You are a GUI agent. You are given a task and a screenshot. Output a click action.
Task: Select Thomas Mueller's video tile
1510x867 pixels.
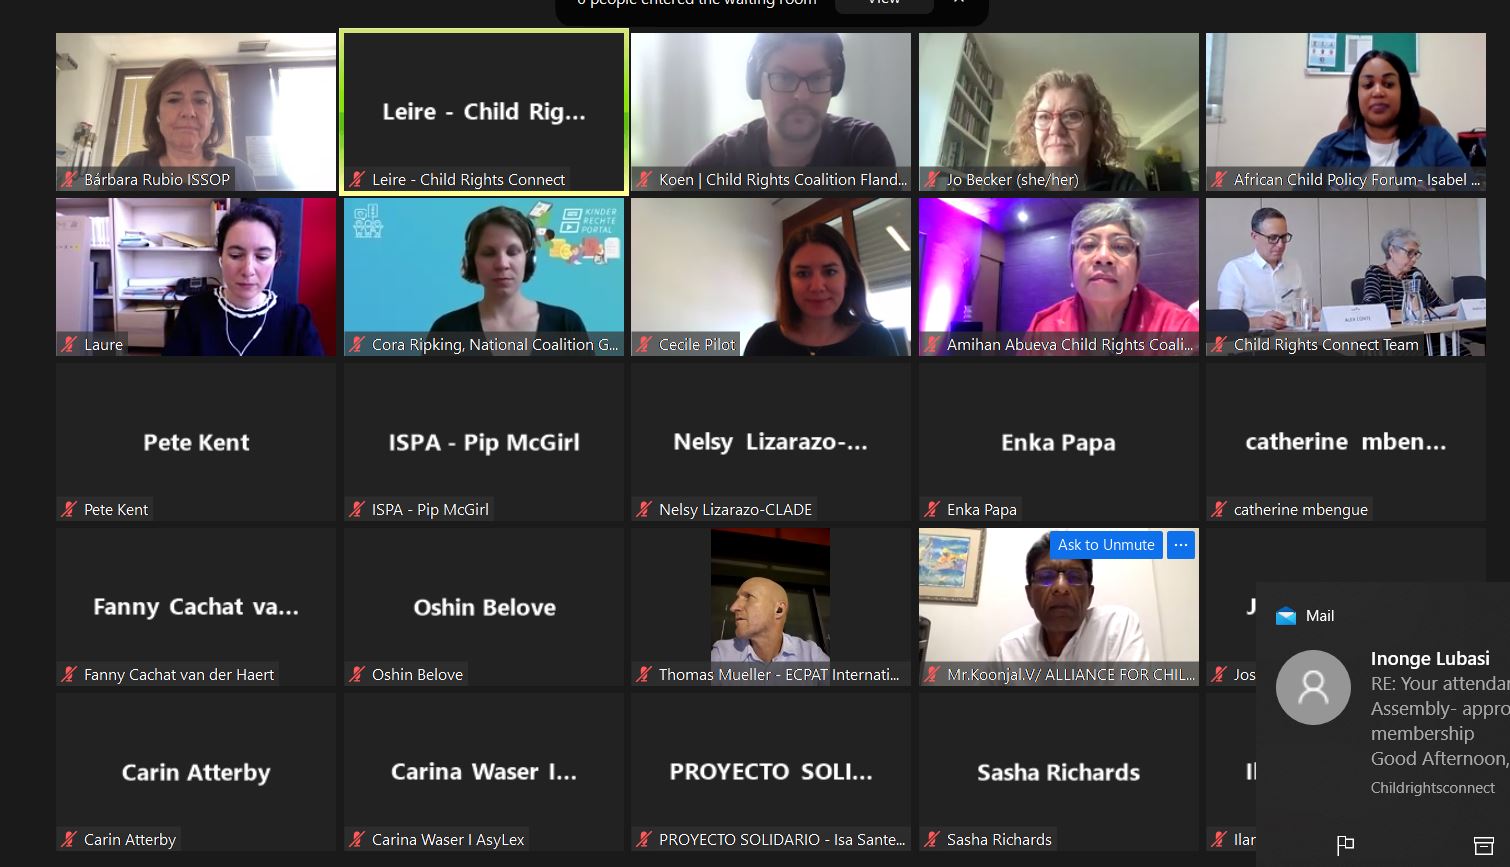(x=770, y=607)
